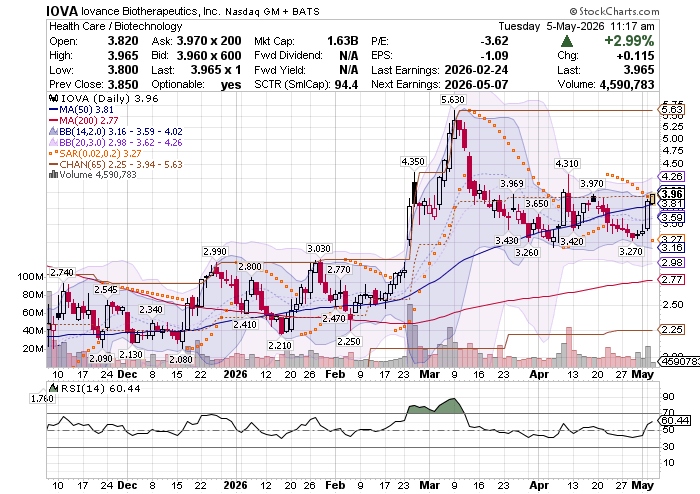Click the RSI(14) 60.44 indicator label

[95, 388]
